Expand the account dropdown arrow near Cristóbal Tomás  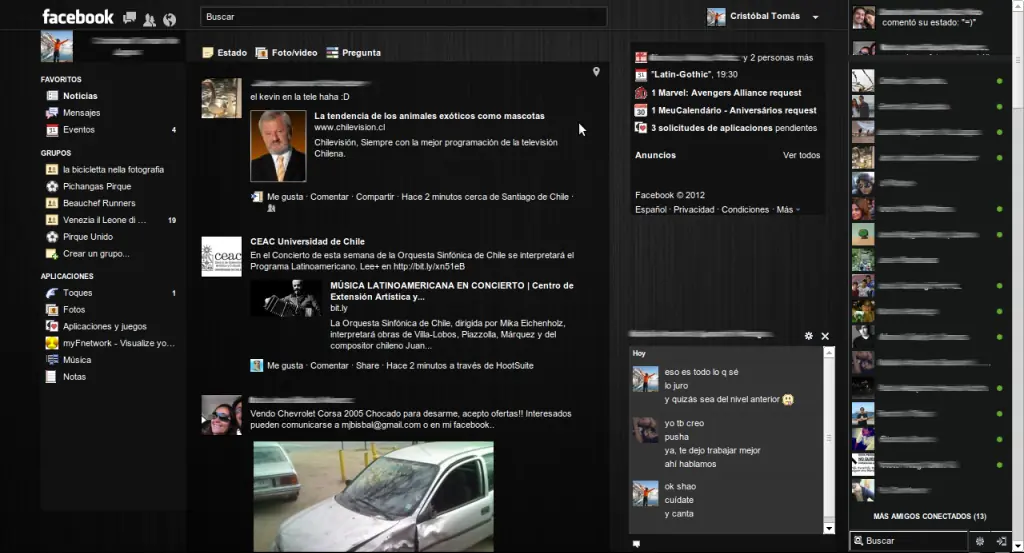point(816,17)
